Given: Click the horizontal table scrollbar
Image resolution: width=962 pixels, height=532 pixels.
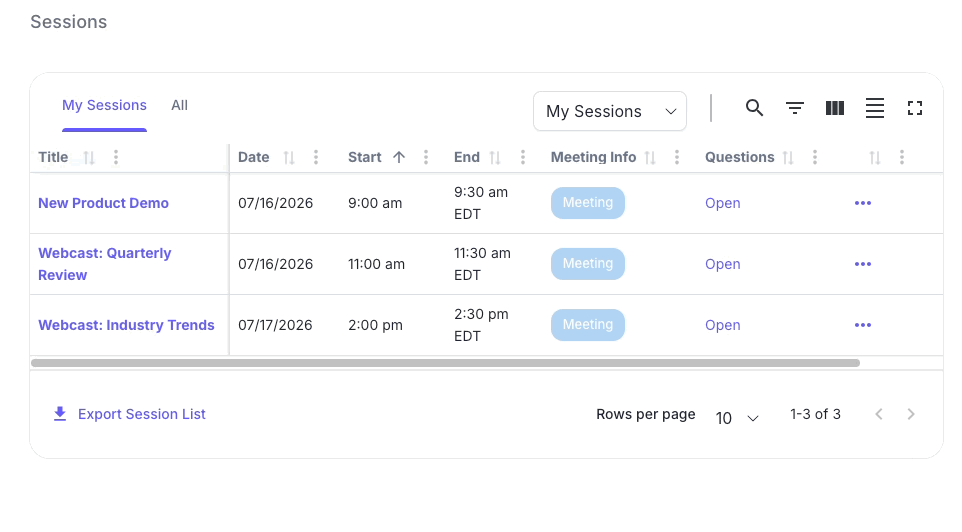Looking at the screenshot, I should tap(445, 363).
